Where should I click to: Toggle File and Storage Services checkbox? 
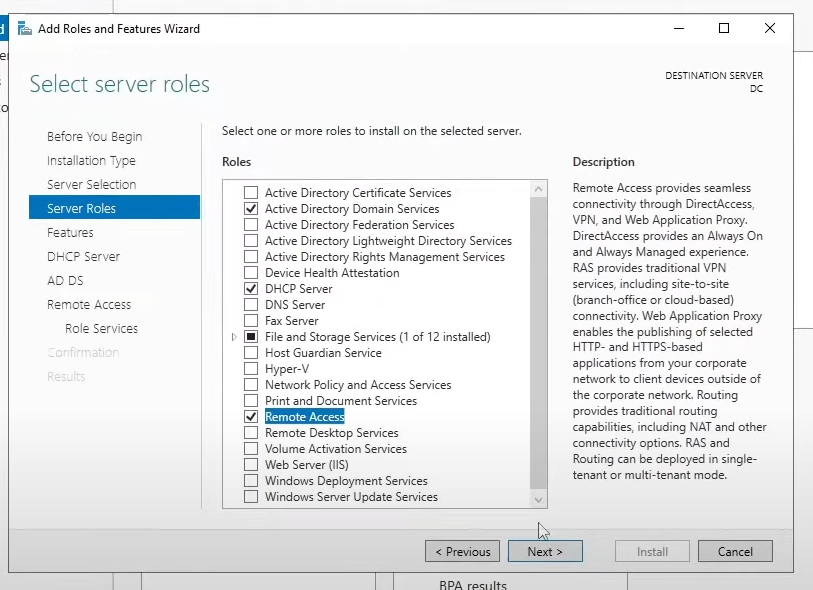[x=251, y=337]
